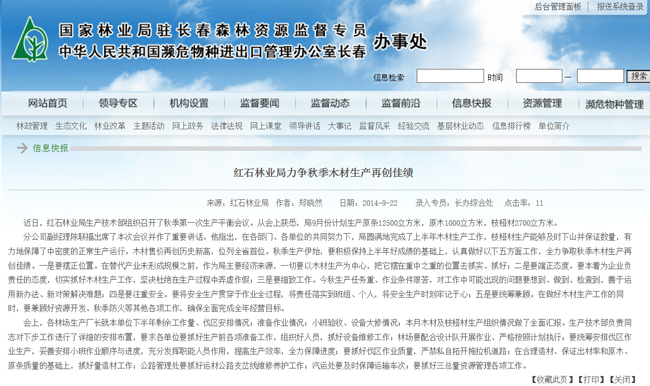
Task: Select 信息排行榜 submenu link
Action: coord(511,126)
